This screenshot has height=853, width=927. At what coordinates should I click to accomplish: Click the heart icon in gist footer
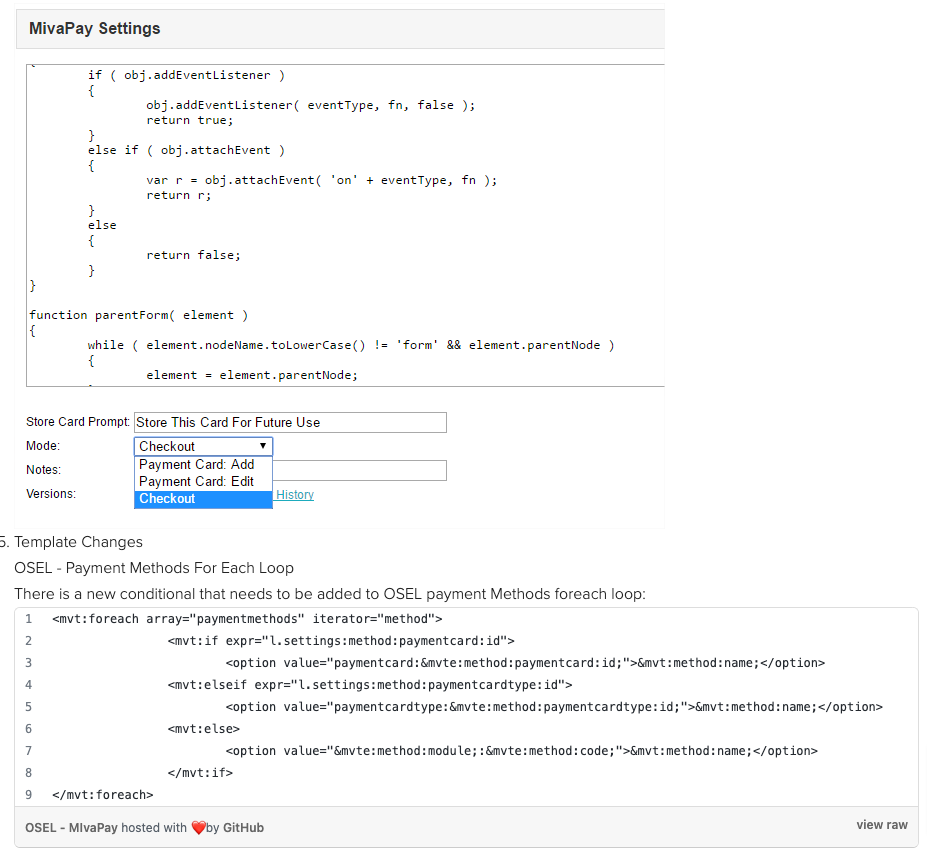[199, 828]
